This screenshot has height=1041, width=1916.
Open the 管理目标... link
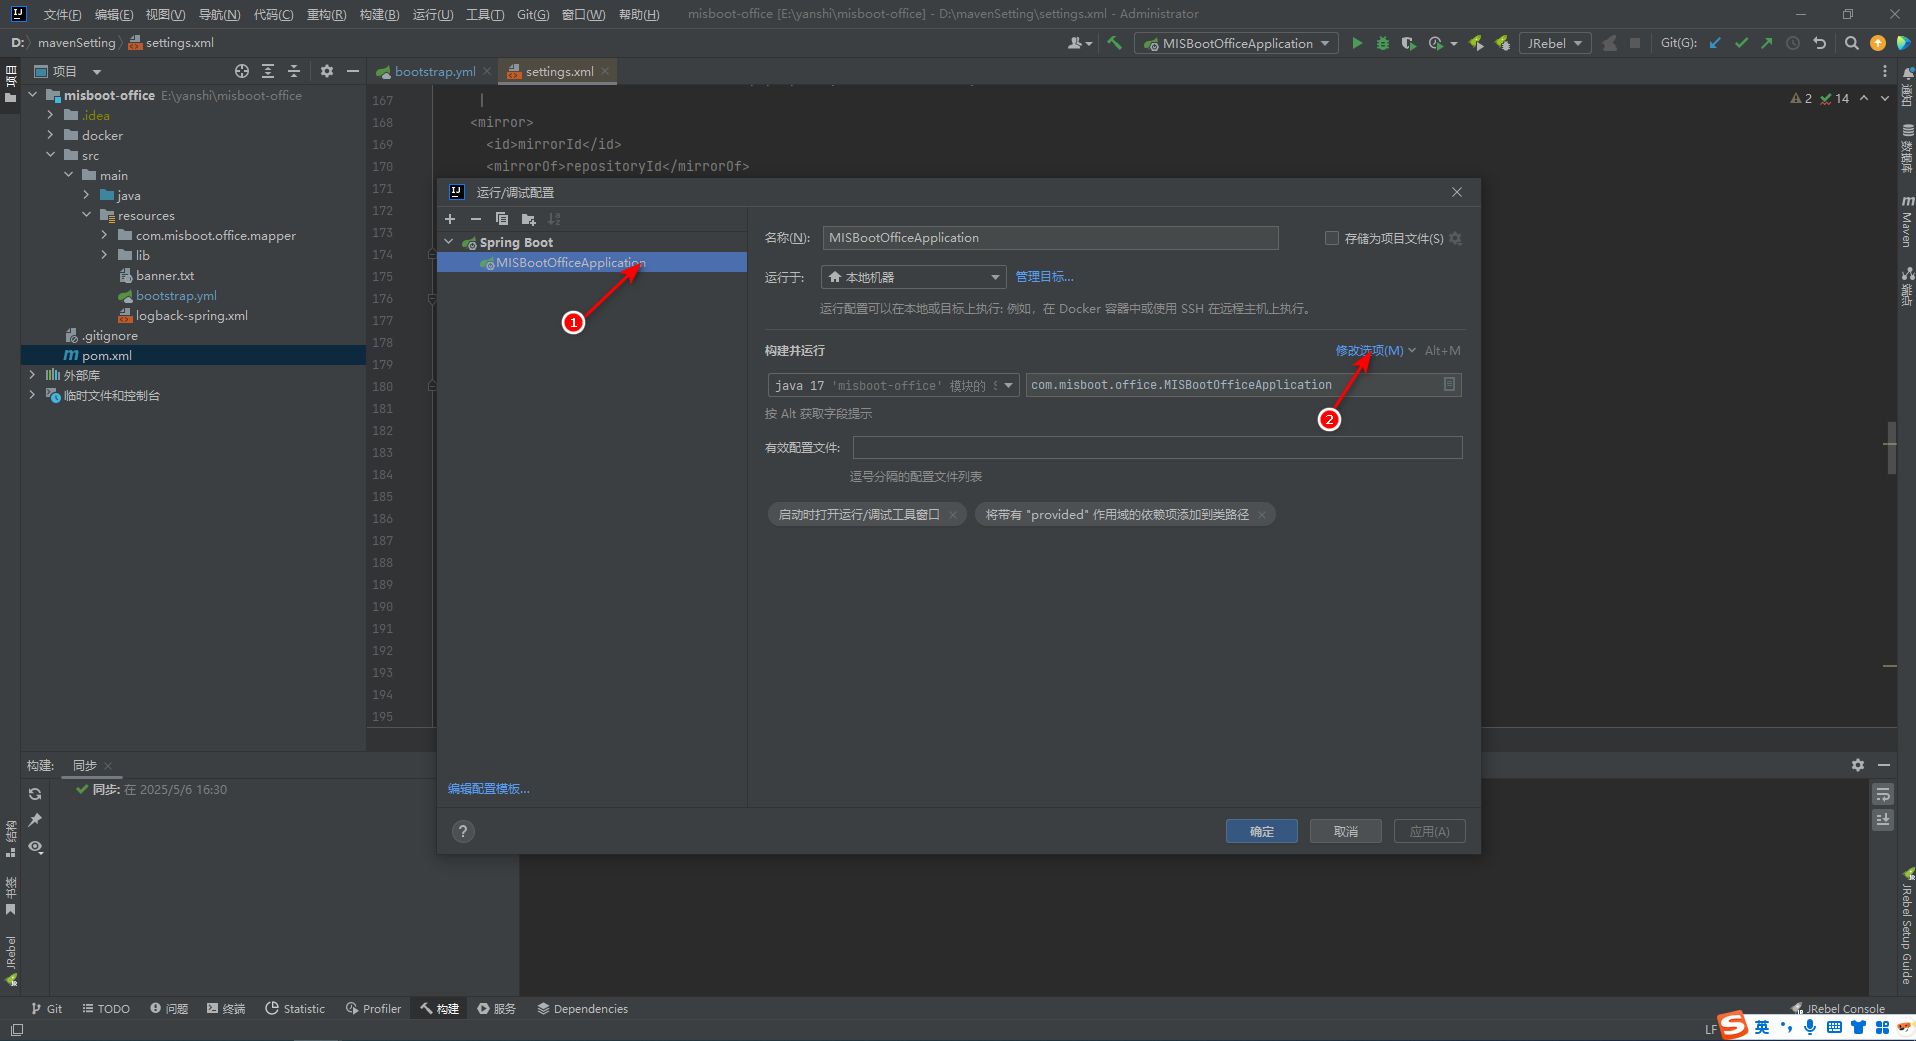(x=1044, y=277)
